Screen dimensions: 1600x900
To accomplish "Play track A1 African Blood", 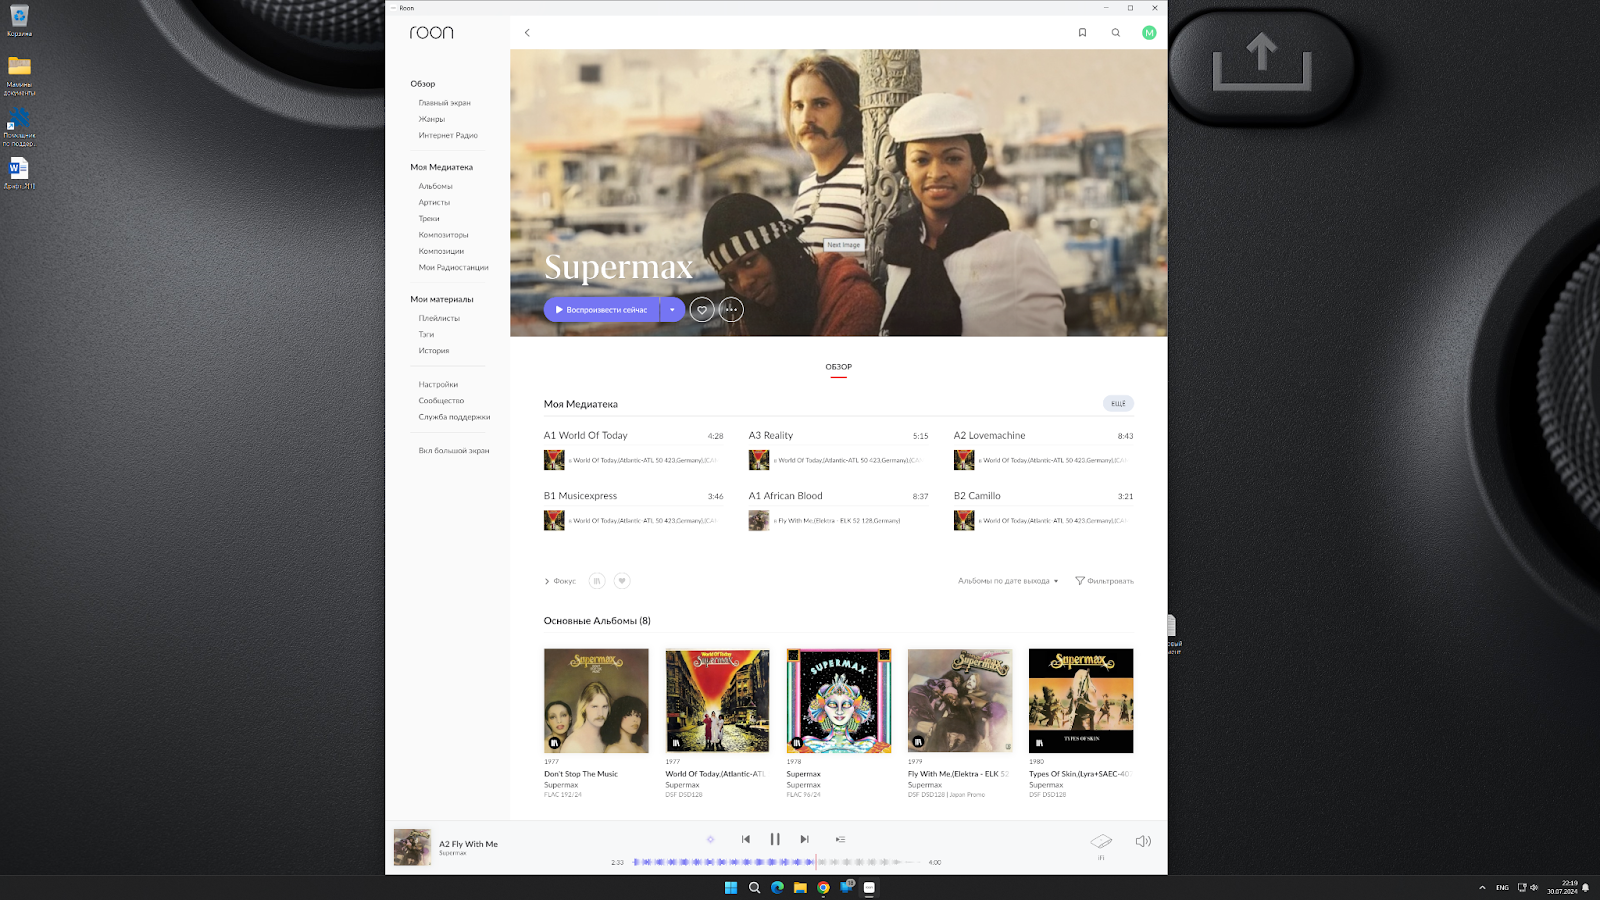I will coord(786,496).
